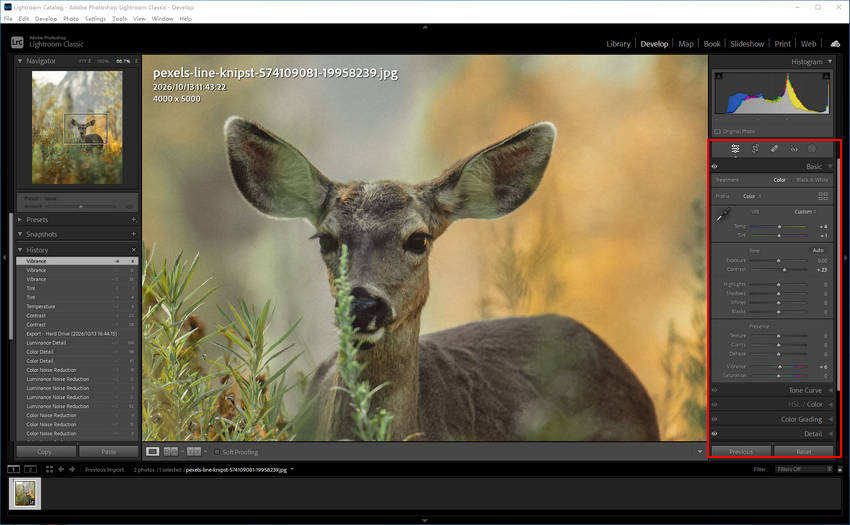Select the Red Eye correction tool icon
The height and width of the screenshot is (525, 850).
tap(794, 149)
